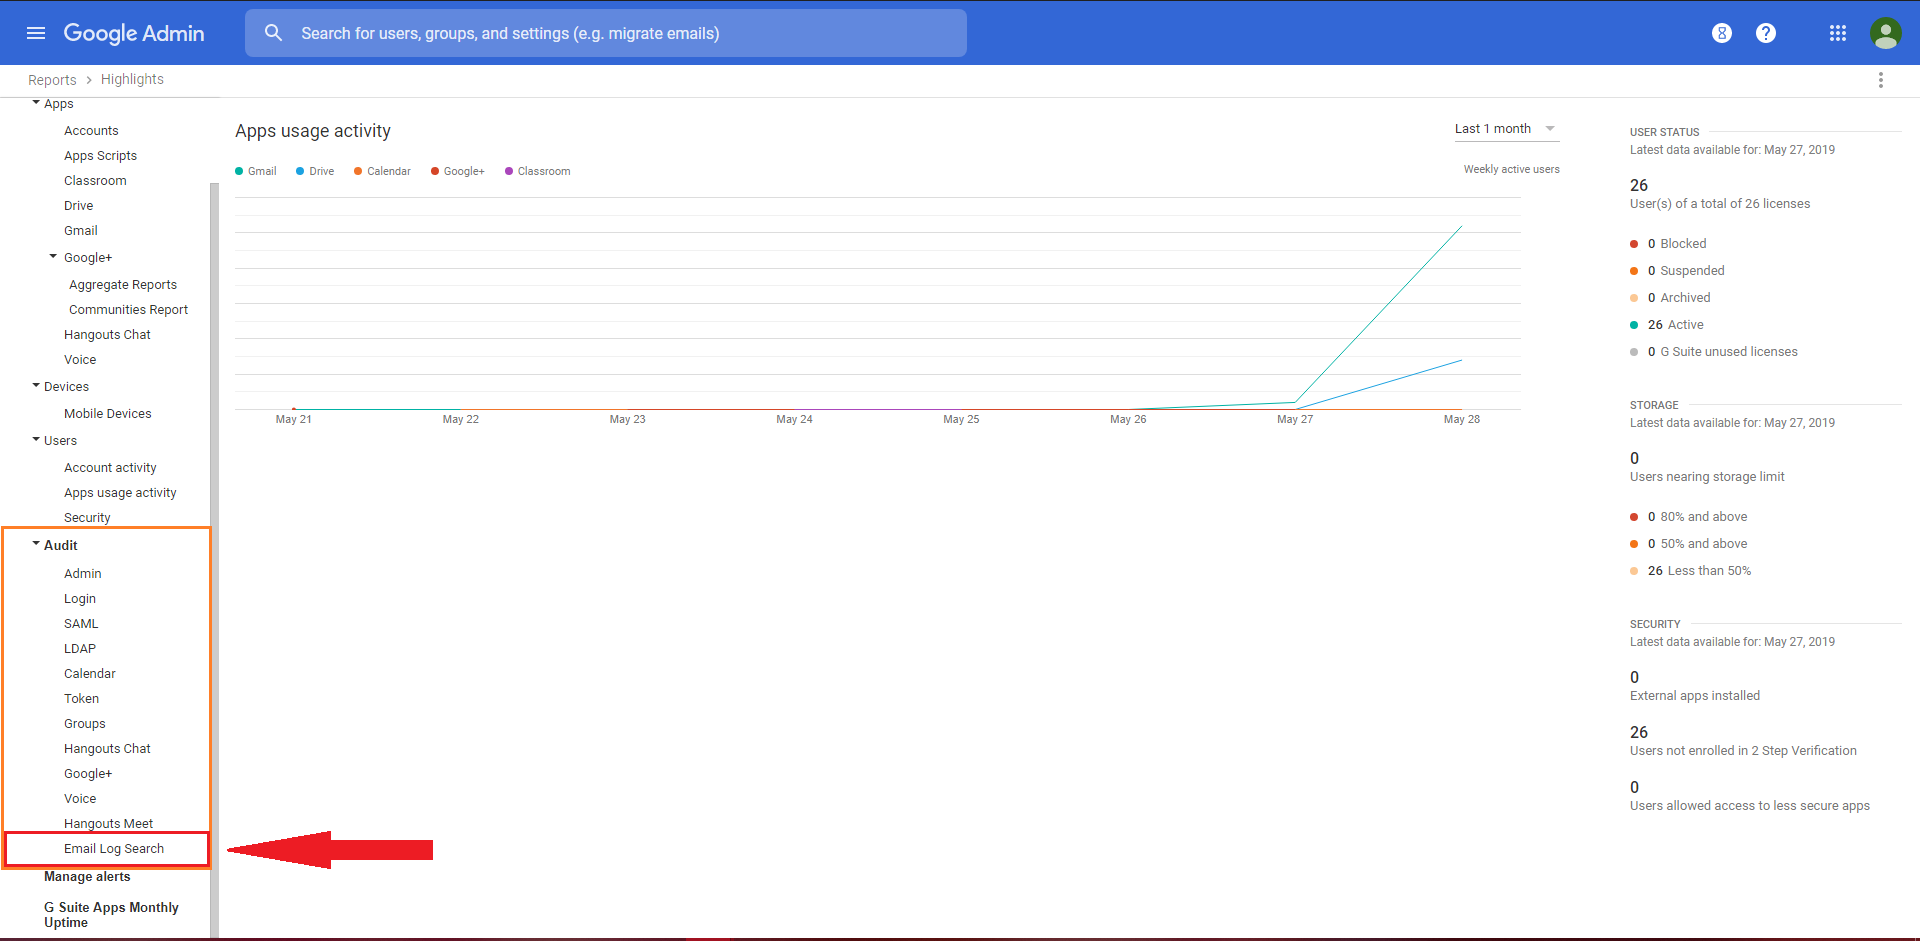Open Drive report in sidebar
Viewport: 1920px width, 941px height.
pos(79,206)
